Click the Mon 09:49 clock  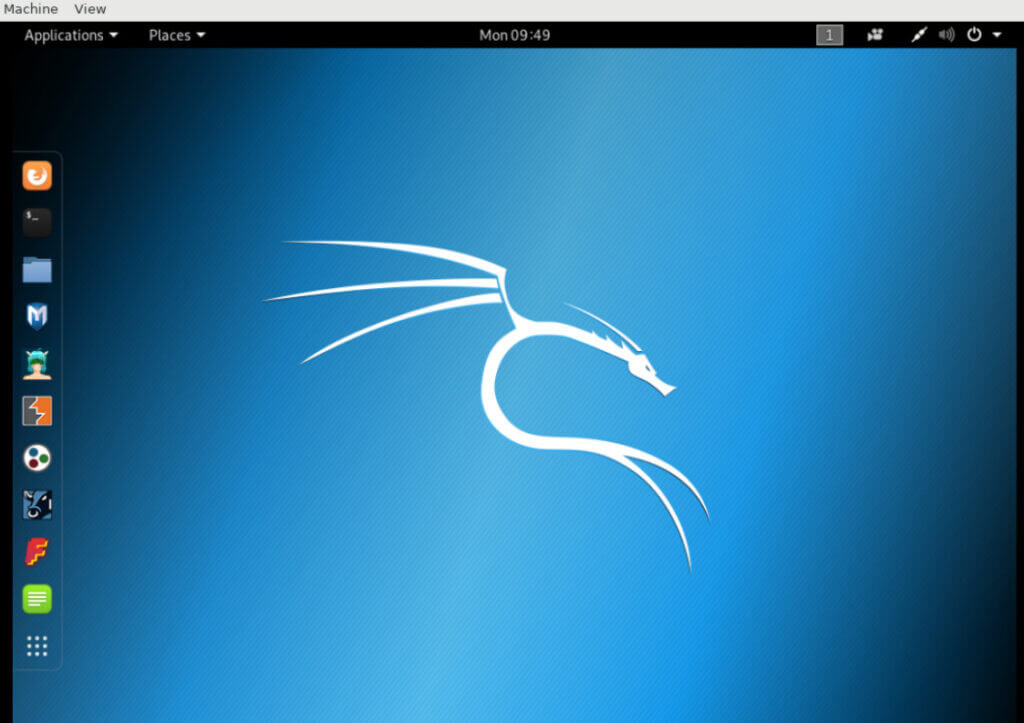point(515,35)
